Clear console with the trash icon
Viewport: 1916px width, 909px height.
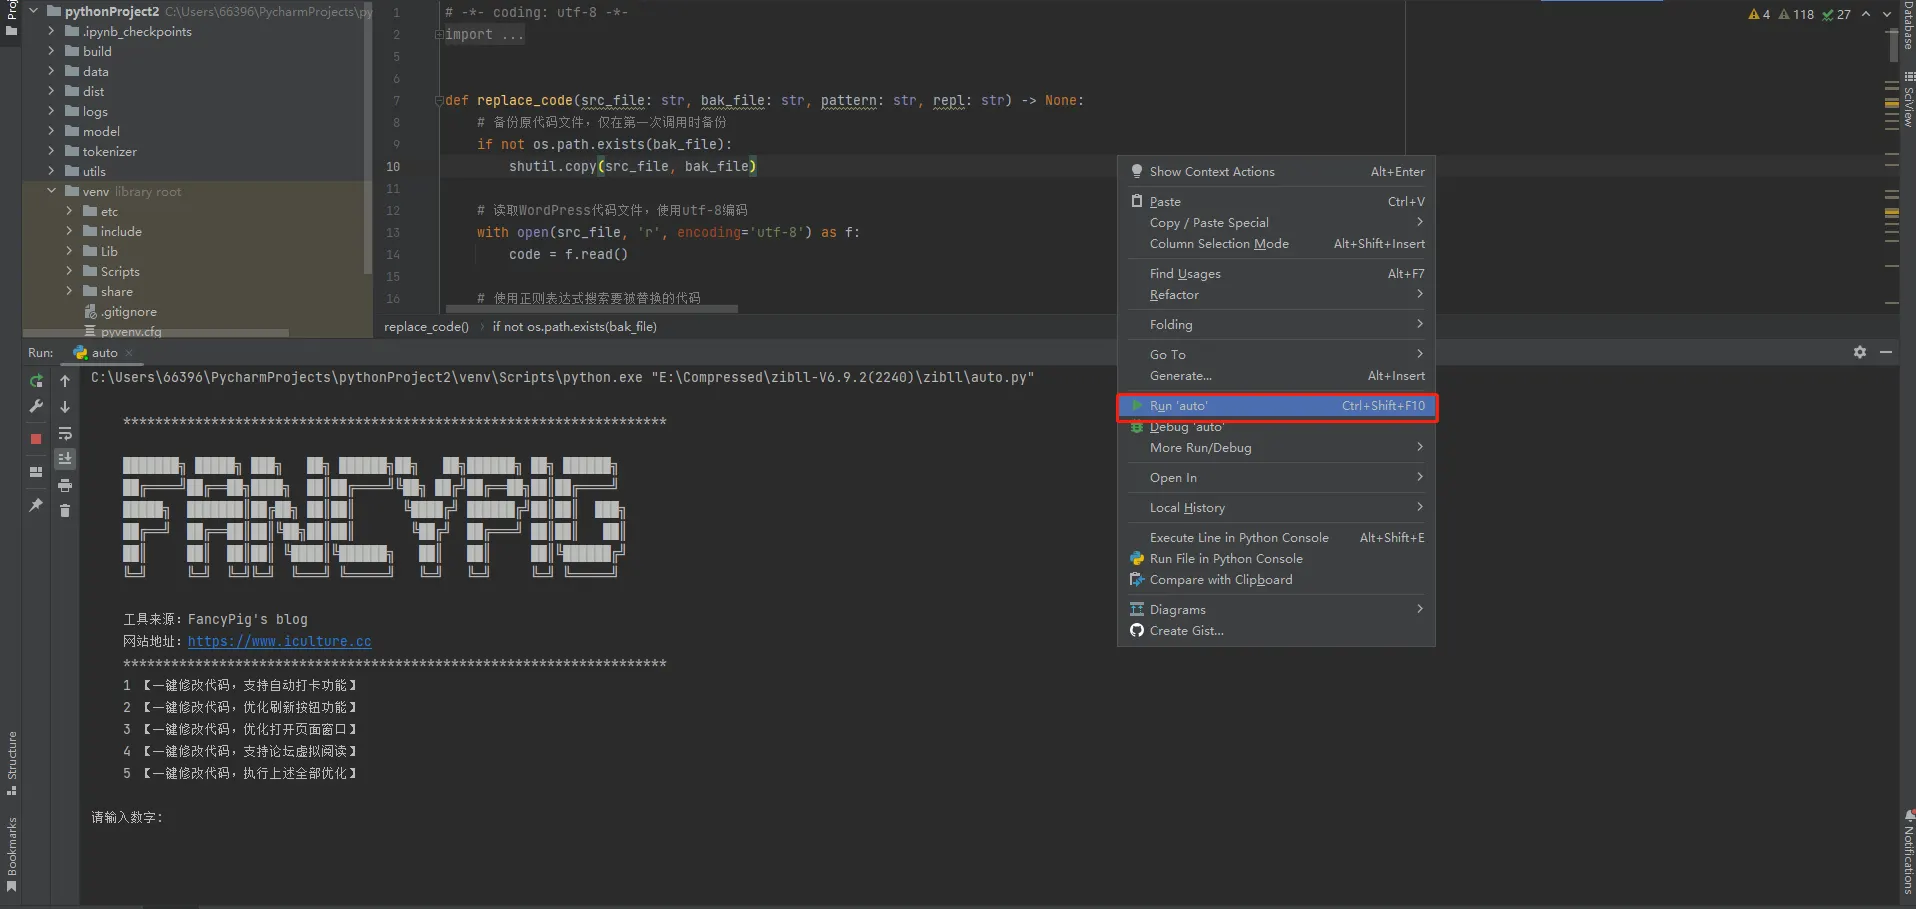coord(65,511)
